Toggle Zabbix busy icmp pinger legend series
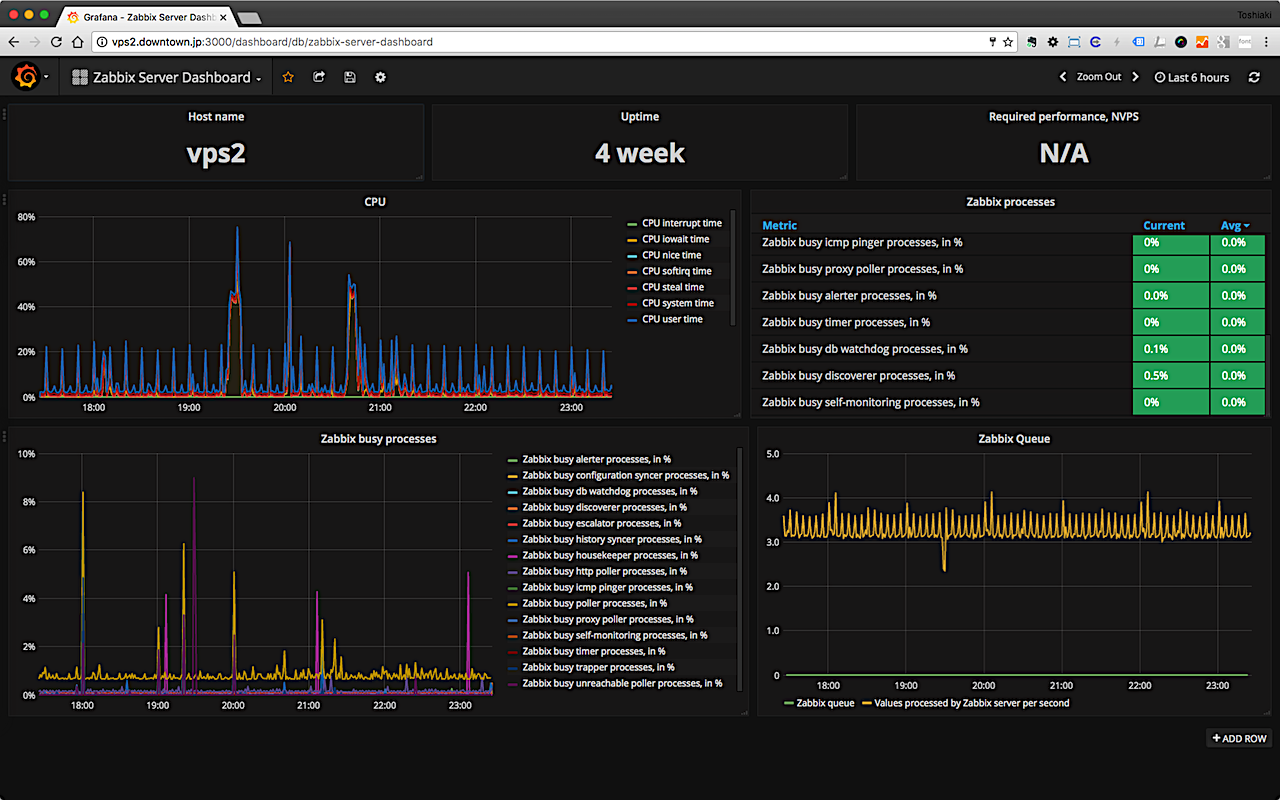Image resolution: width=1280 pixels, height=800 pixels. click(x=608, y=587)
